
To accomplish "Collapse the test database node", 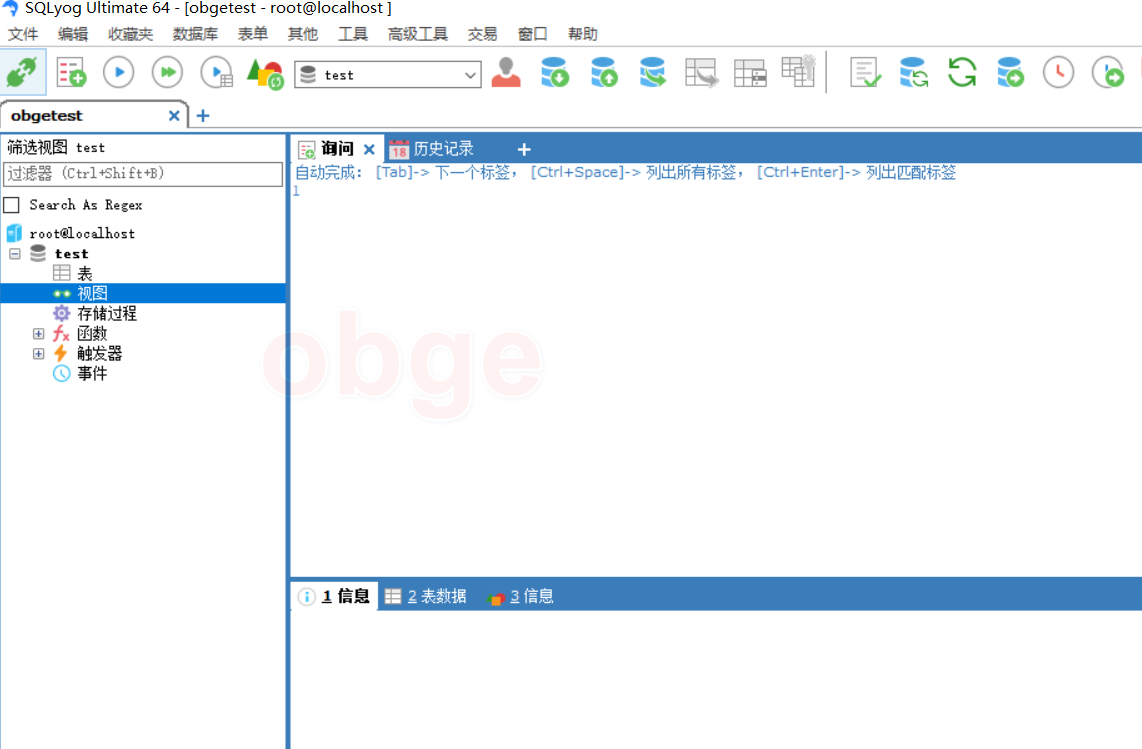I will click(15, 254).
